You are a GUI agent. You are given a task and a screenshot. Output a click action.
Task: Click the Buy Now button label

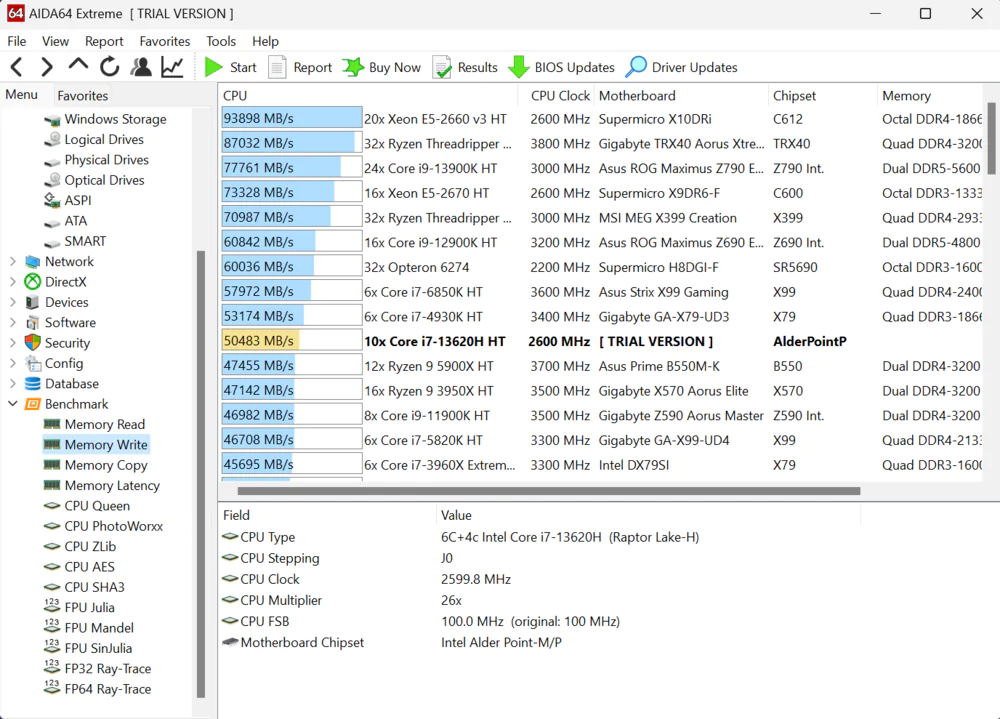point(394,68)
